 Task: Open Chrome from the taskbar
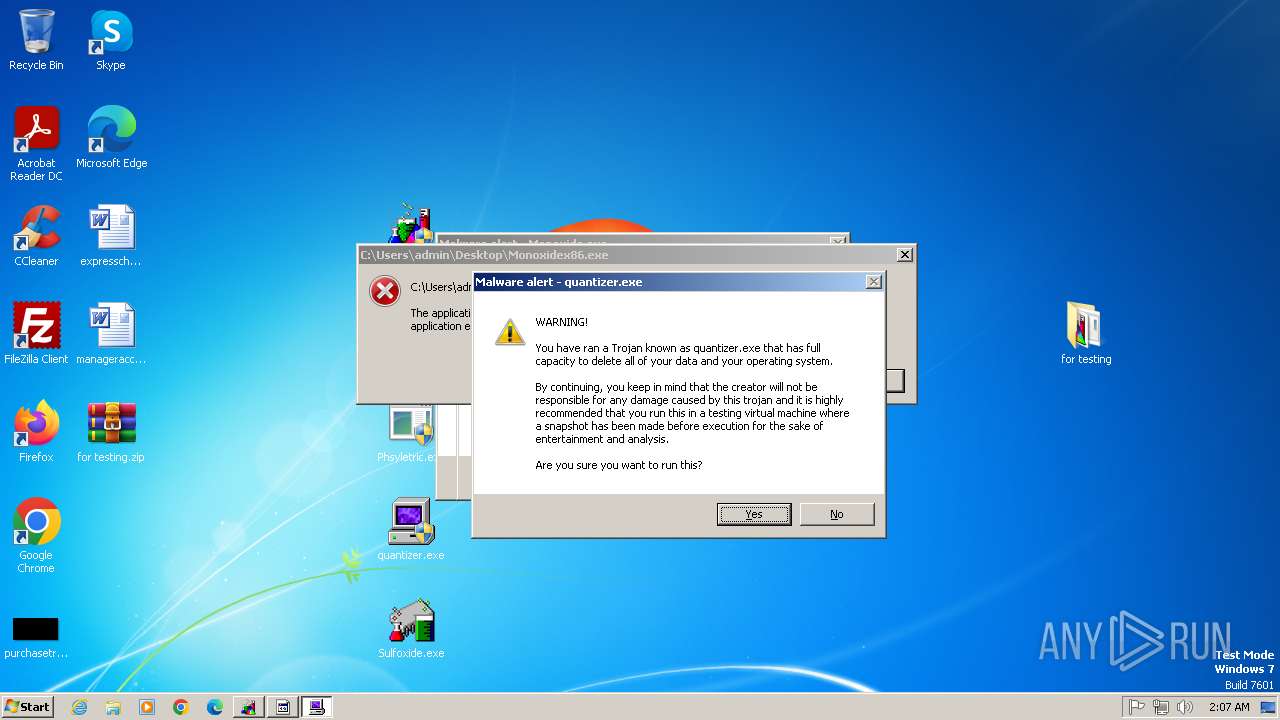181,707
